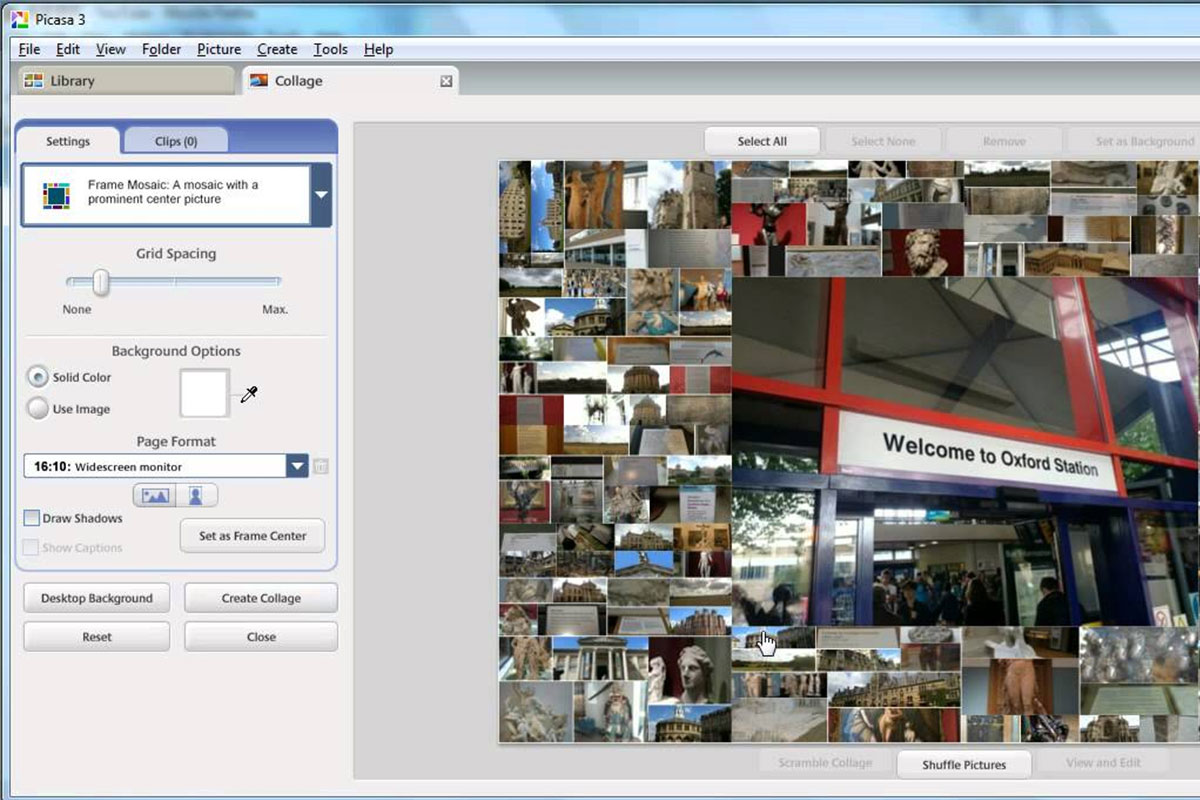Close the Collage tab with the X
1200x800 pixels.
(446, 81)
